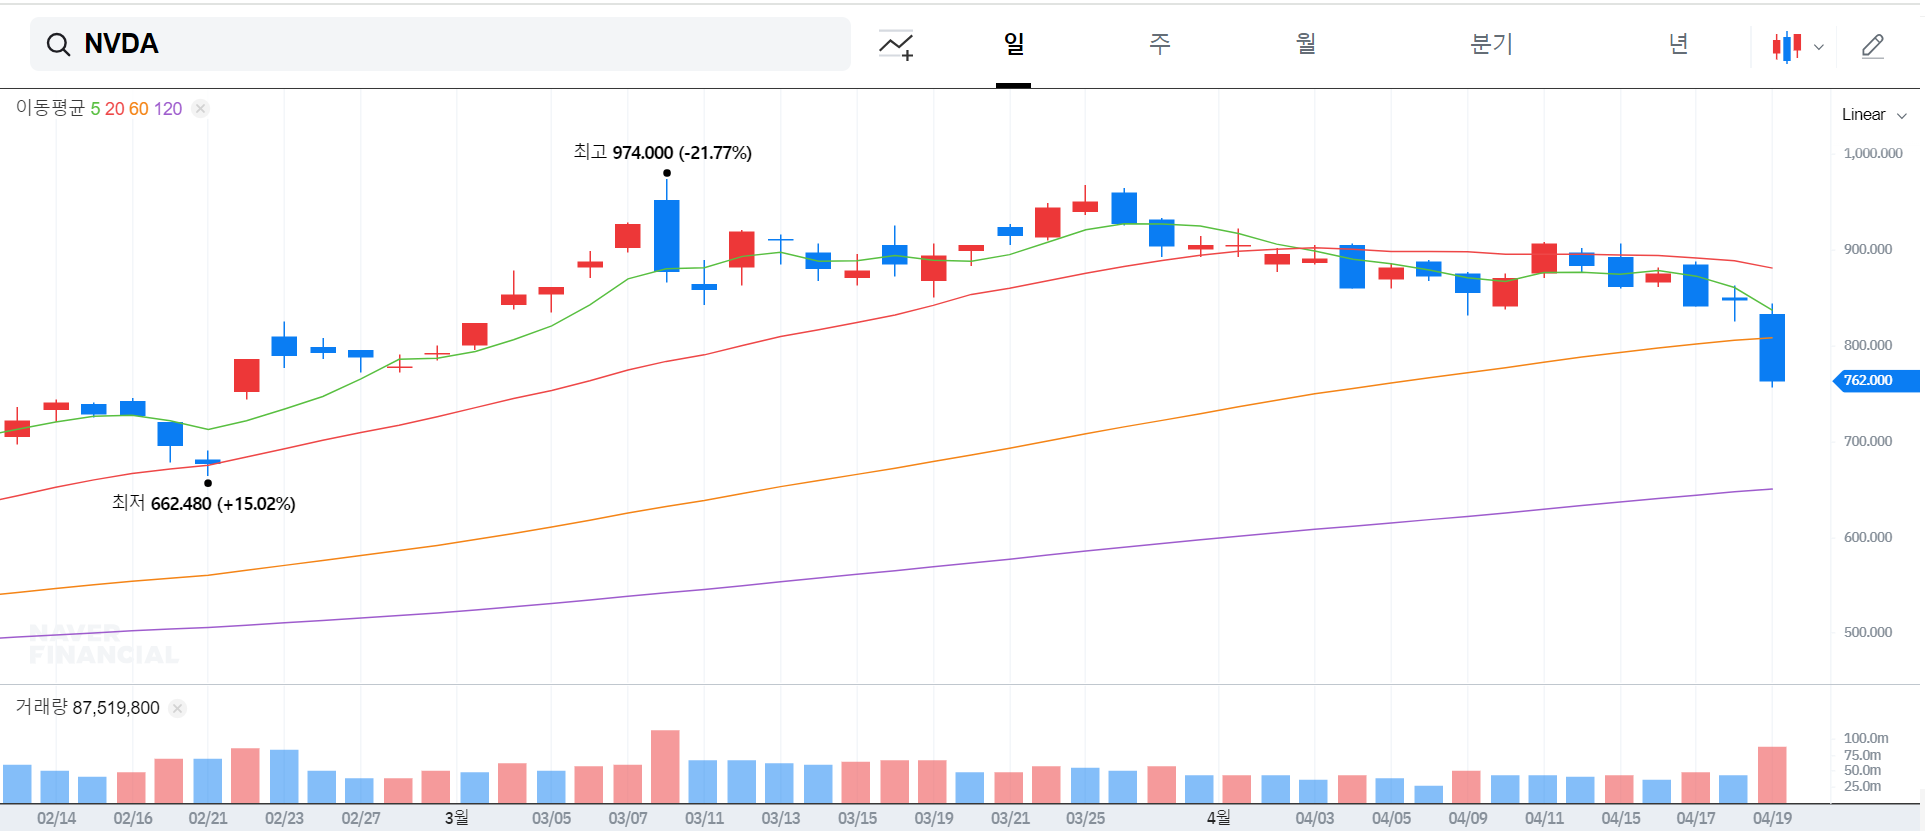Screen dimensions: 1925x831
Task: Select the 60-day moving average label
Action: 138,109
